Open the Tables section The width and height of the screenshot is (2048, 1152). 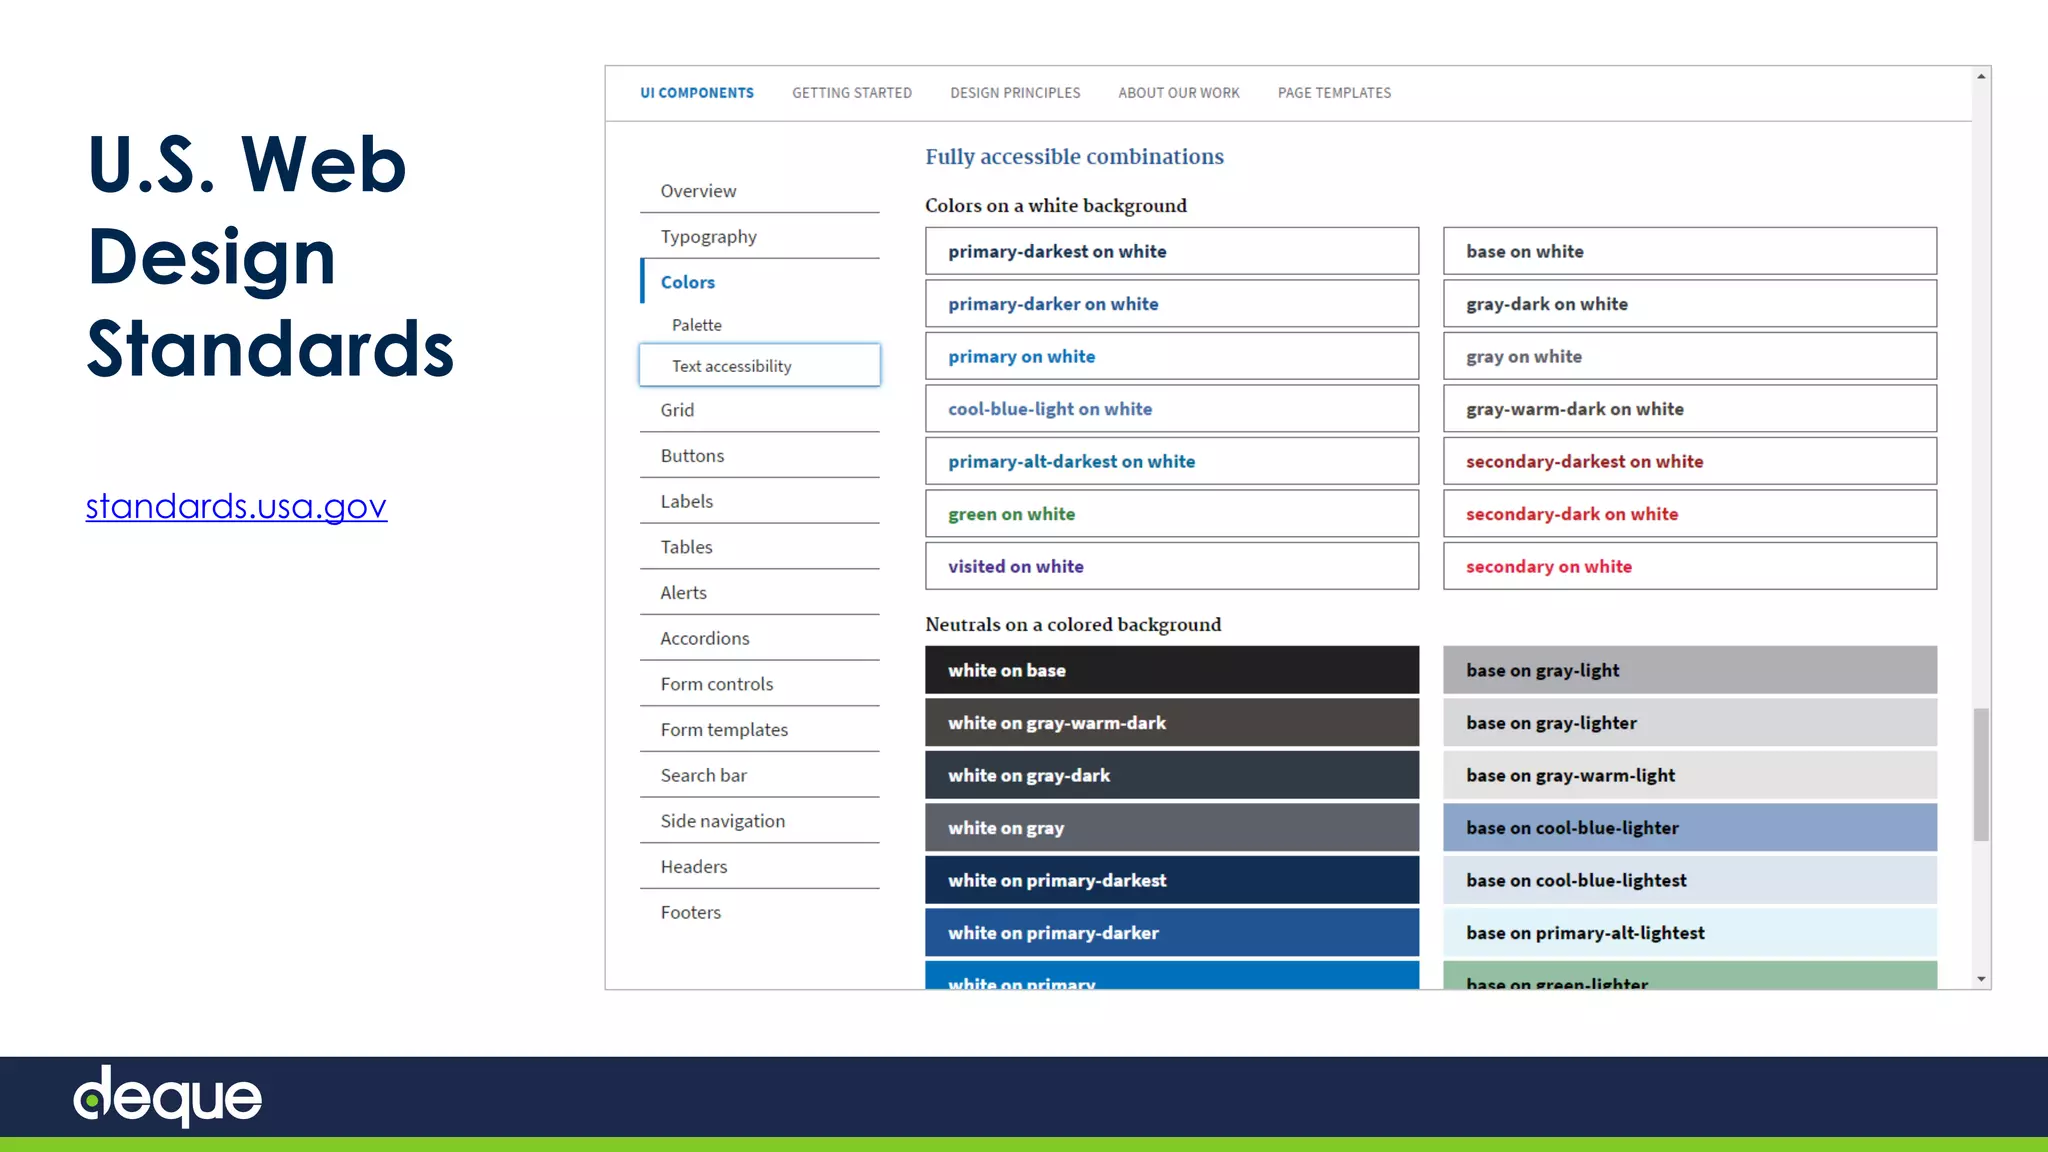(x=760, y=547)
